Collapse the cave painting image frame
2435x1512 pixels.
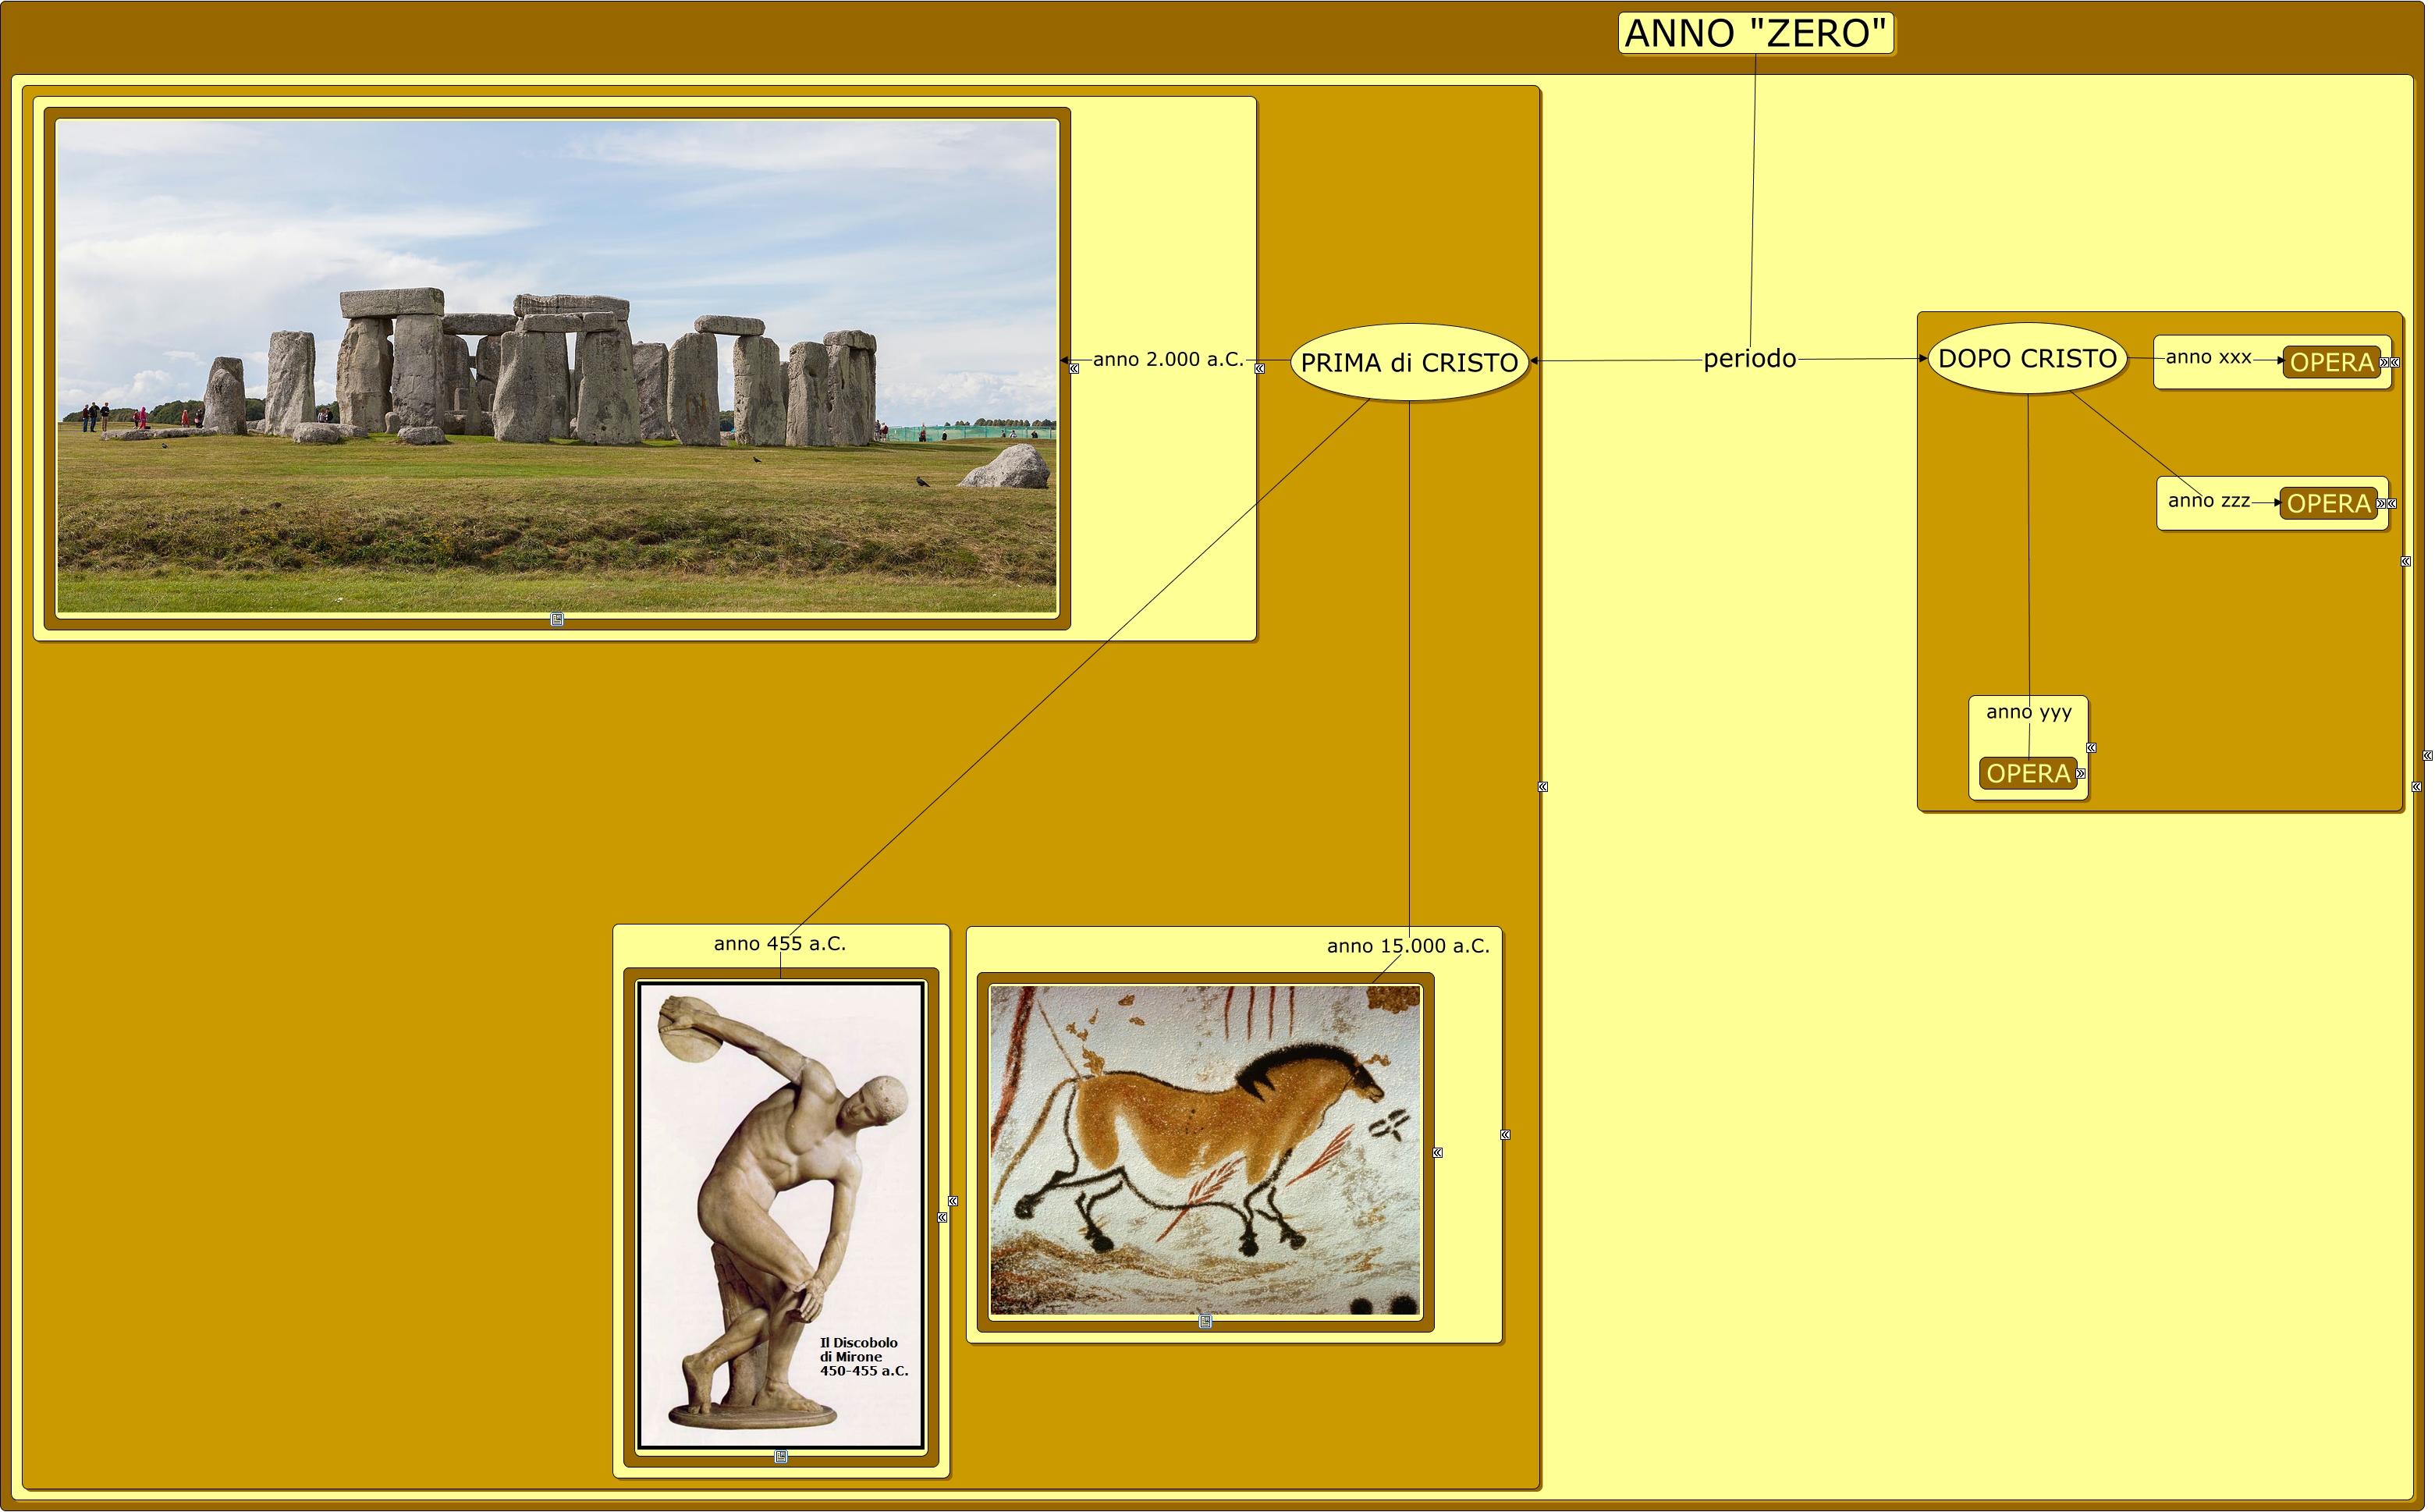(x=1438, y=1153)
